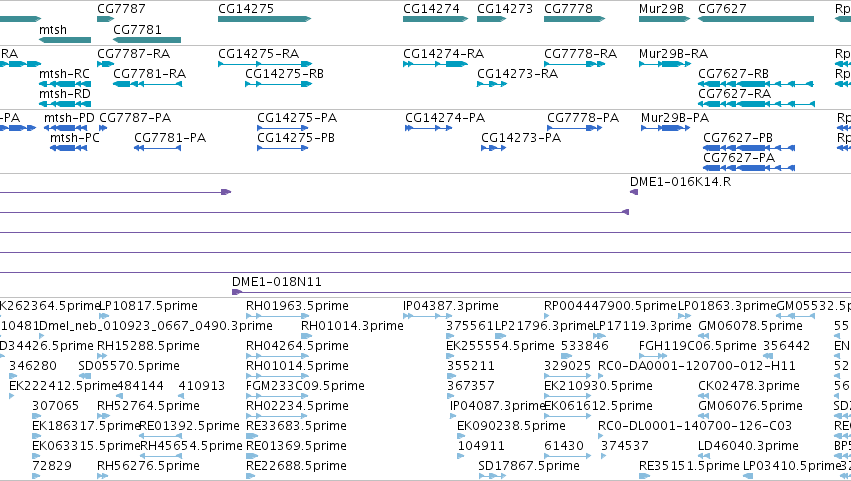Select the DME1-018N11 BAC clone
Viewport: 851px width, 481px height.
[277, 282]
